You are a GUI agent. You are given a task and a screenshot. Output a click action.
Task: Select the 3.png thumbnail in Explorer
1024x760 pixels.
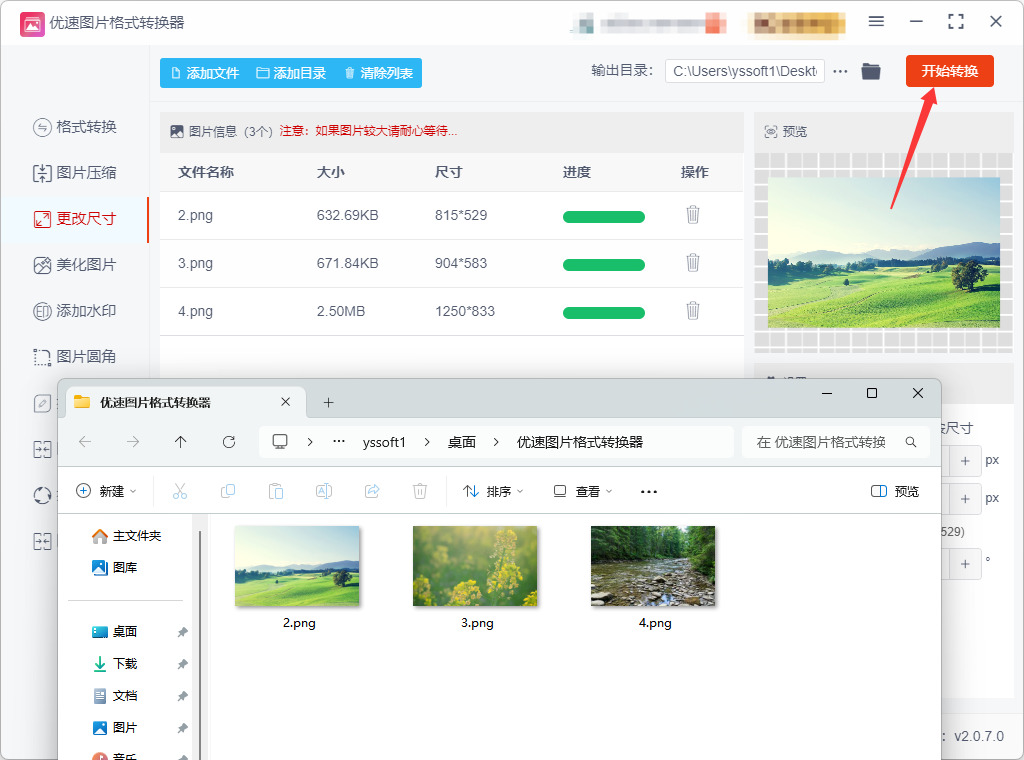tap(475, 566)
